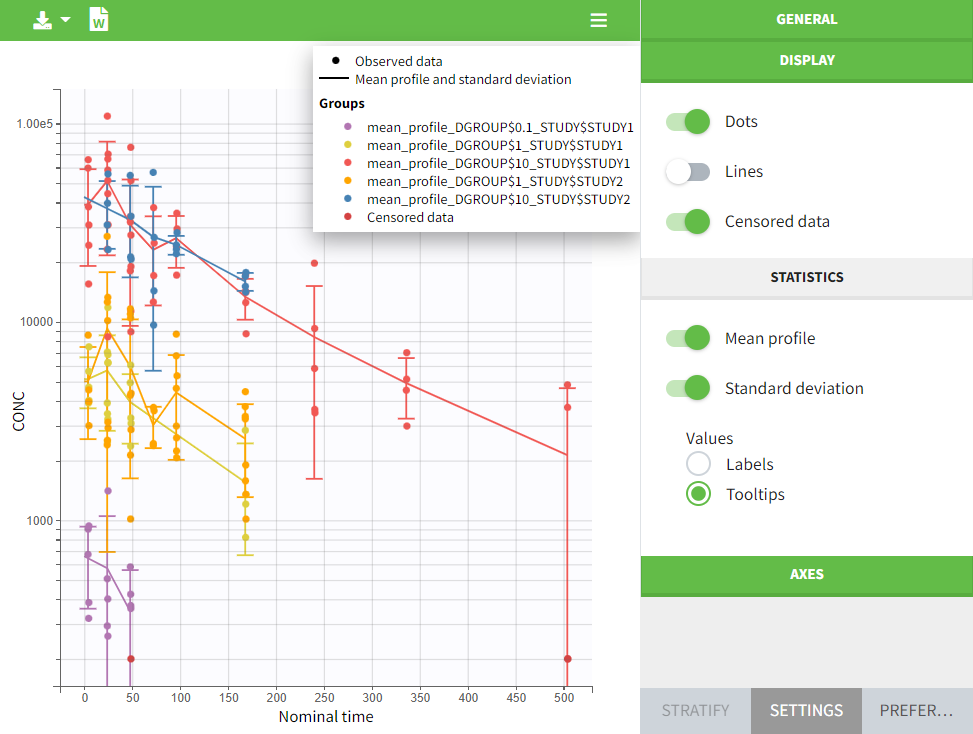Click the Censored data legend marker
The width and height of the screenshot is (973, 734).
(x=348, y=217)
